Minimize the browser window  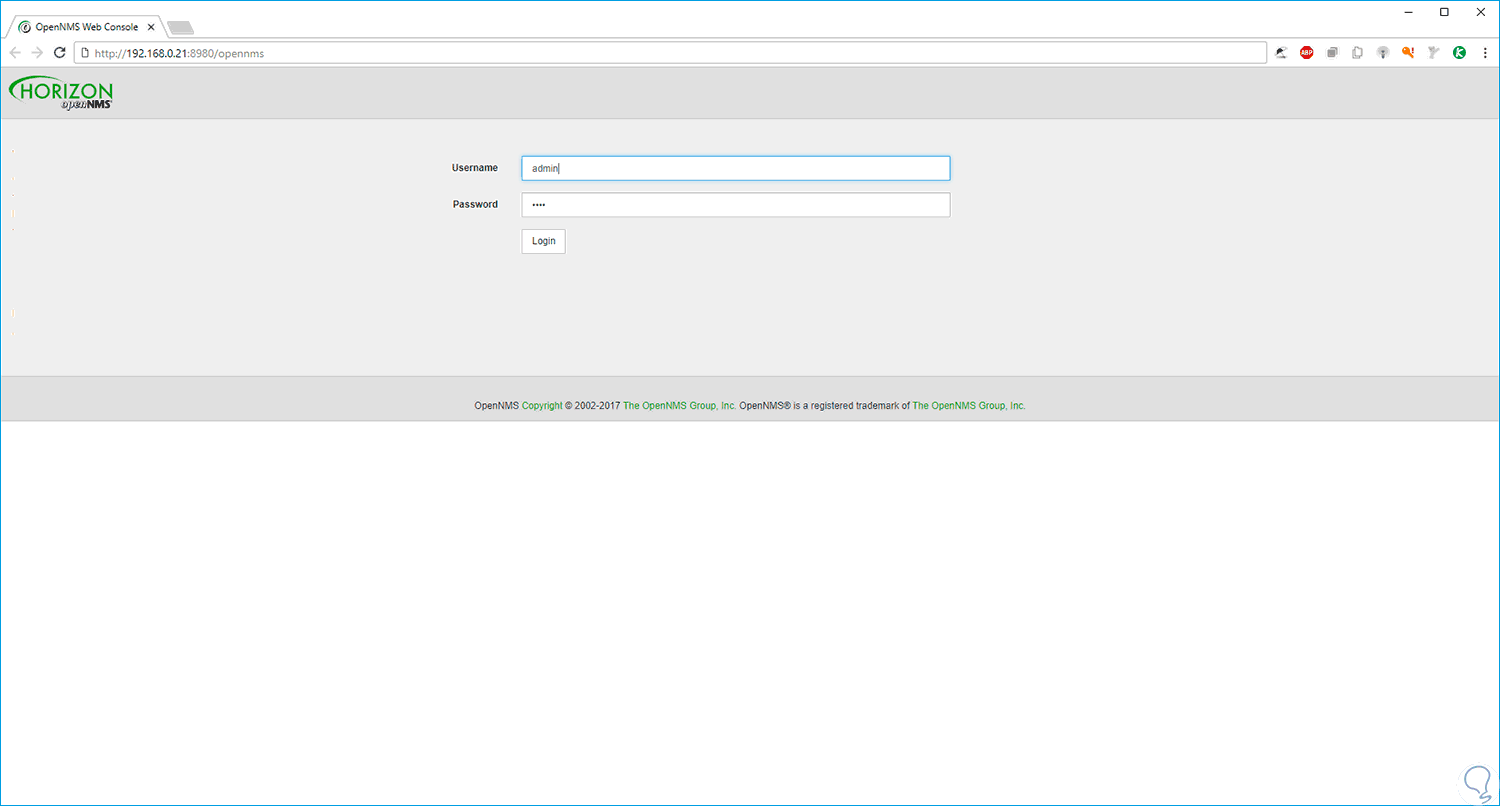(x=1407, y=12)
